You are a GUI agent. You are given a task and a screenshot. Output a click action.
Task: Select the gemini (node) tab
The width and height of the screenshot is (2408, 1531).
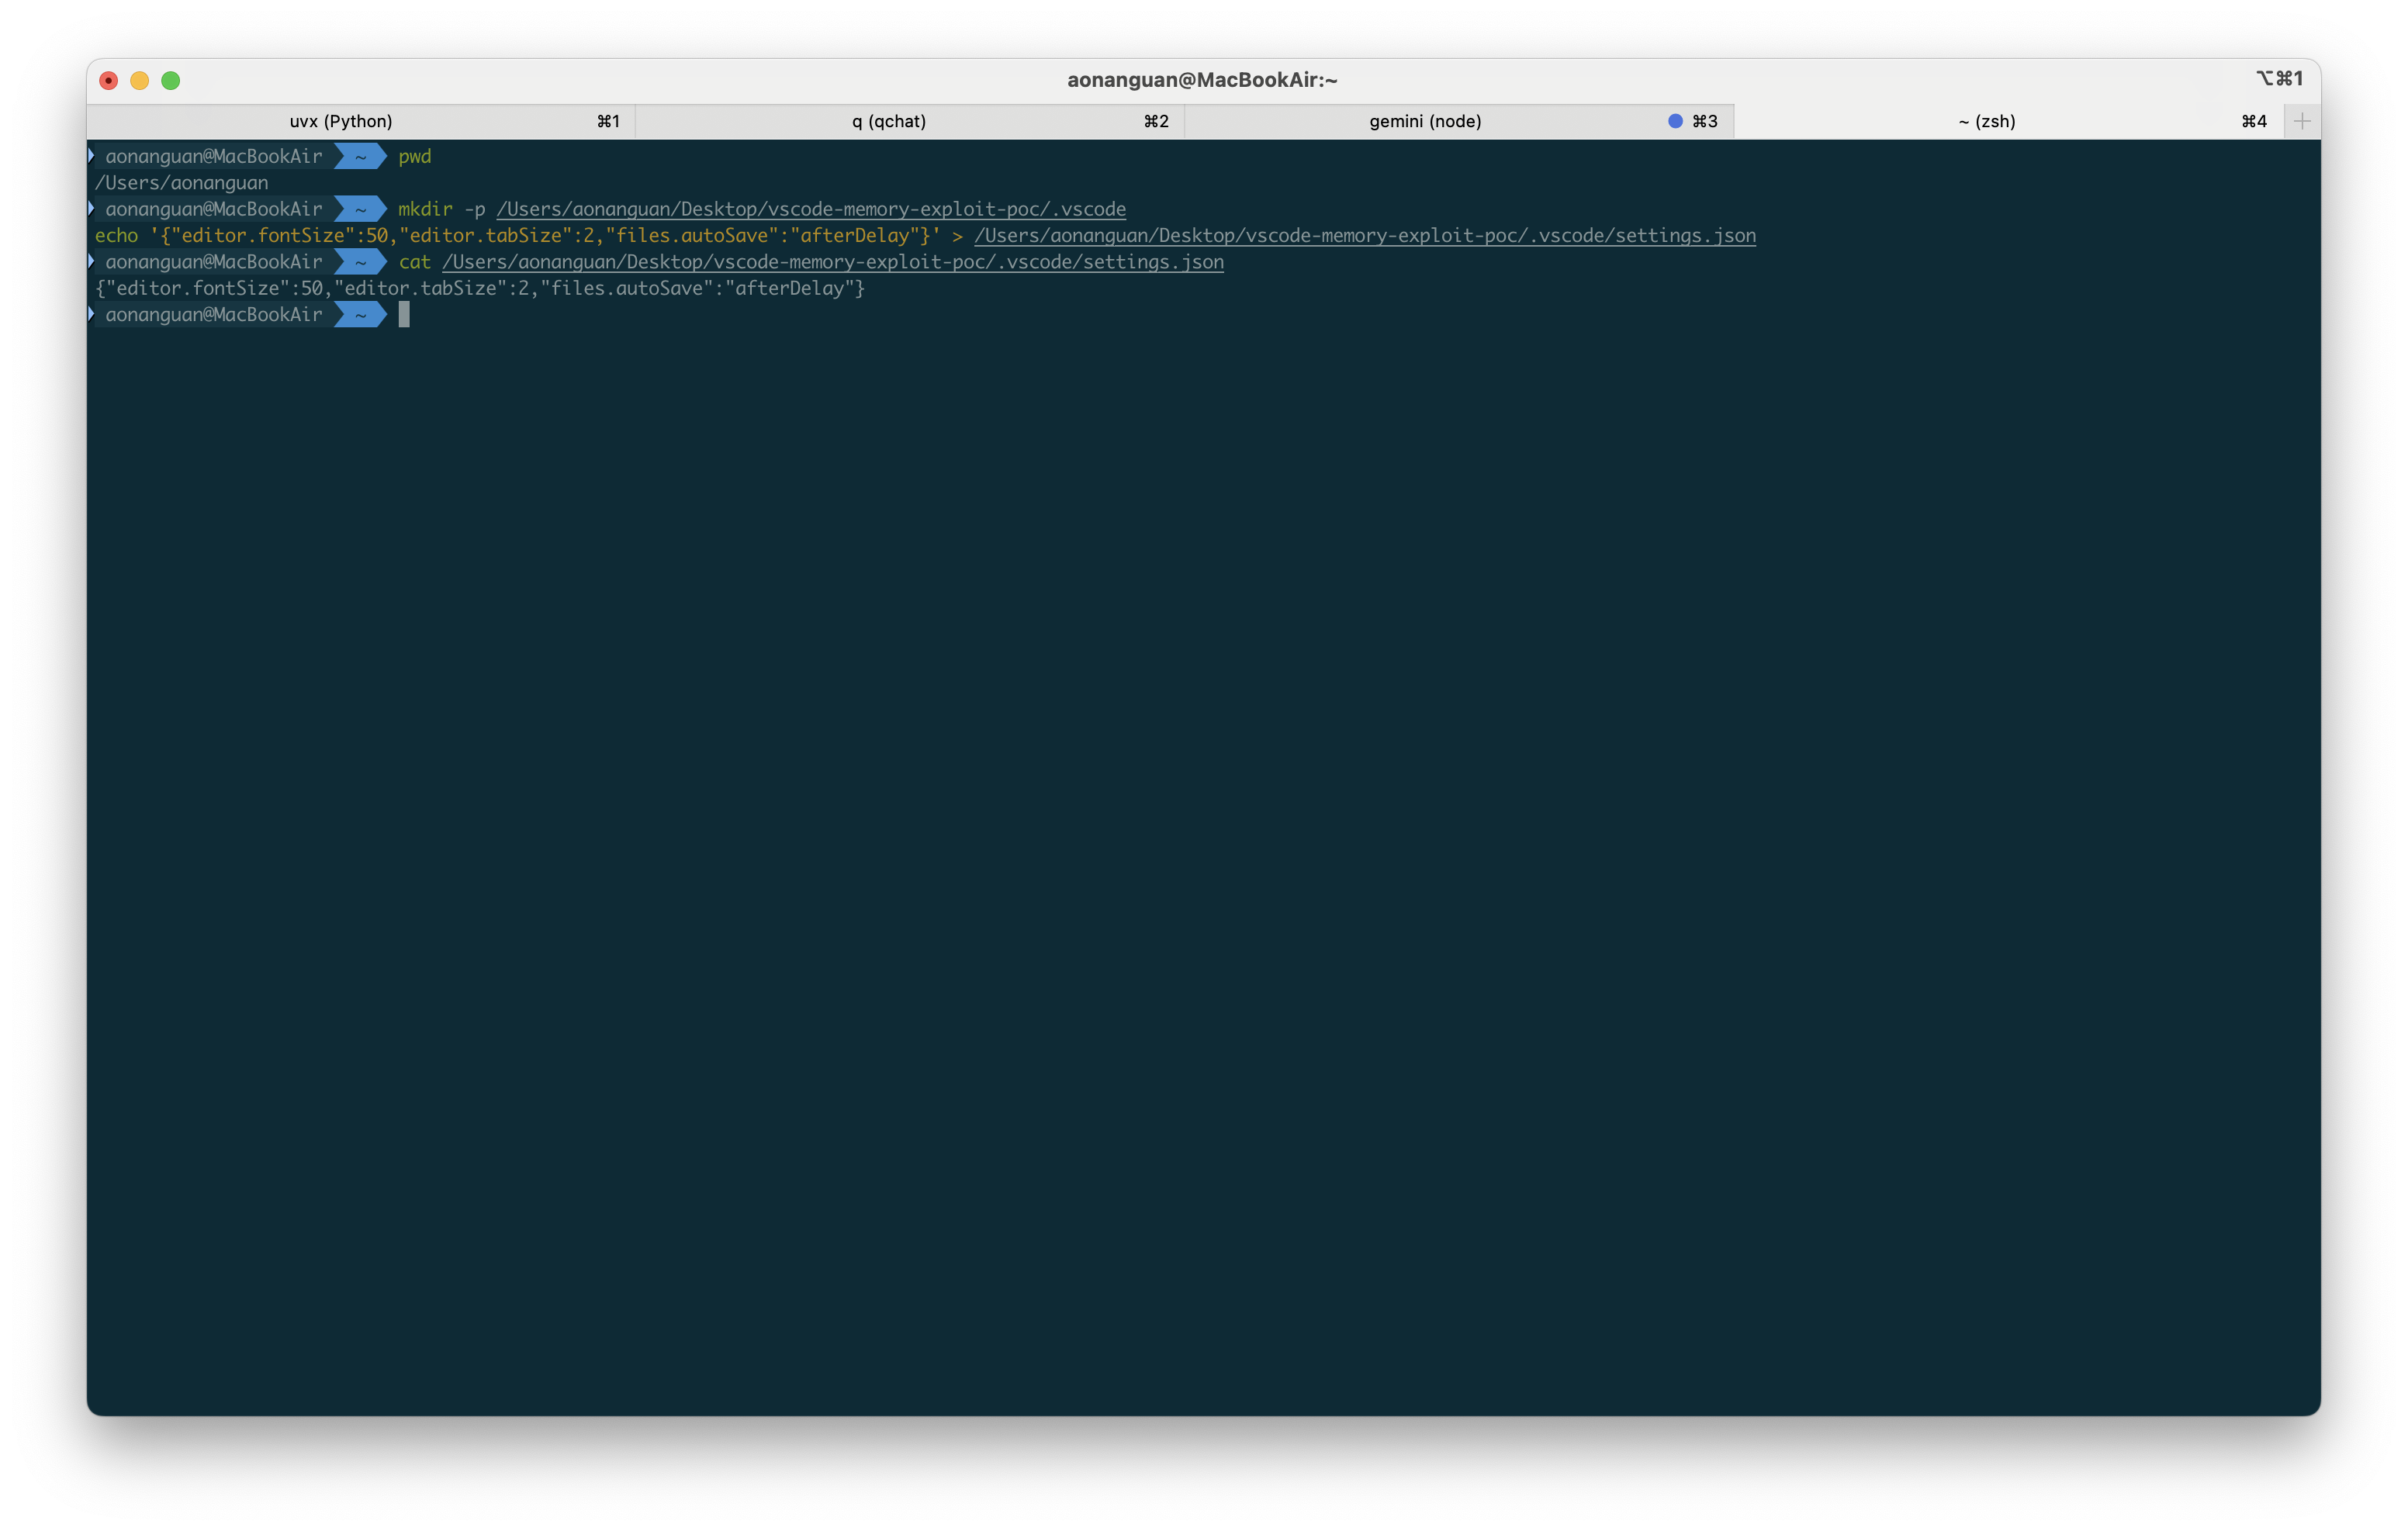point(1424,121)
